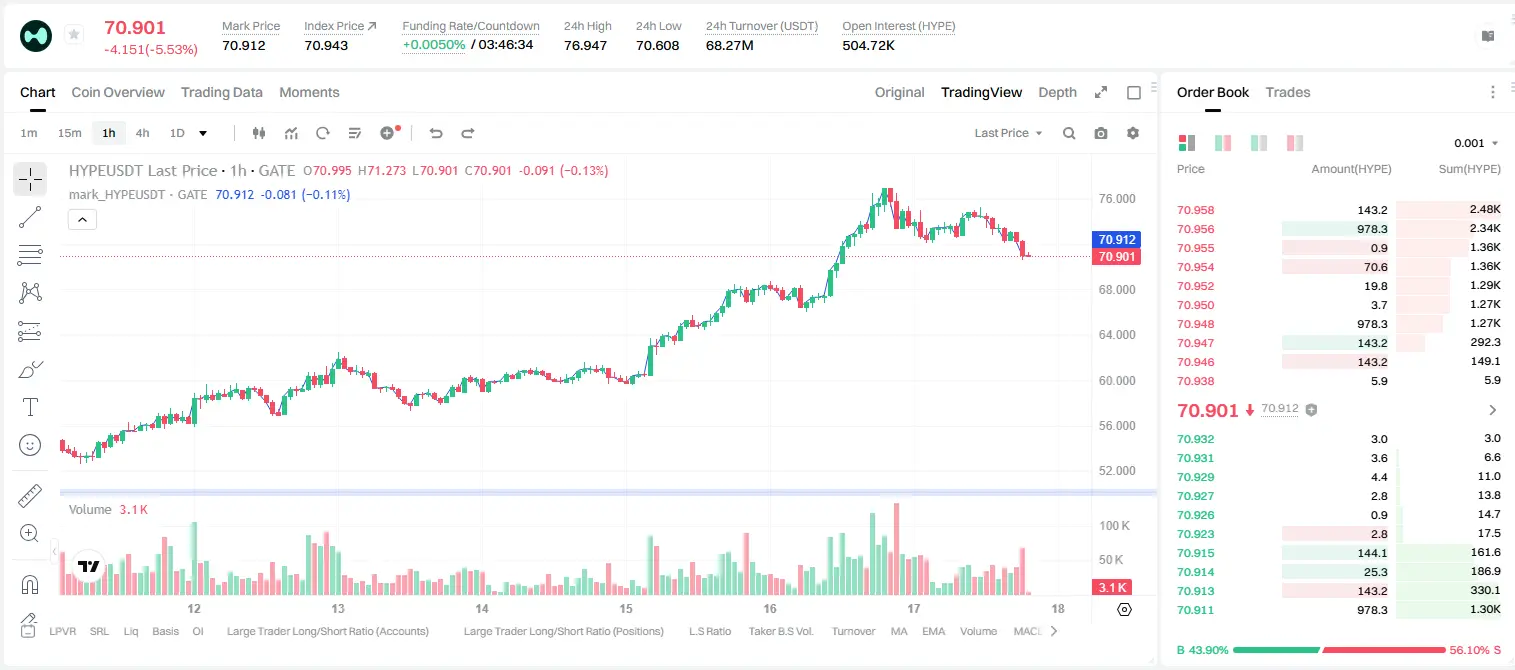The image size is (1515, 670).
Task: Add HYPE to favorites star
Action: [x=74, y=35]
